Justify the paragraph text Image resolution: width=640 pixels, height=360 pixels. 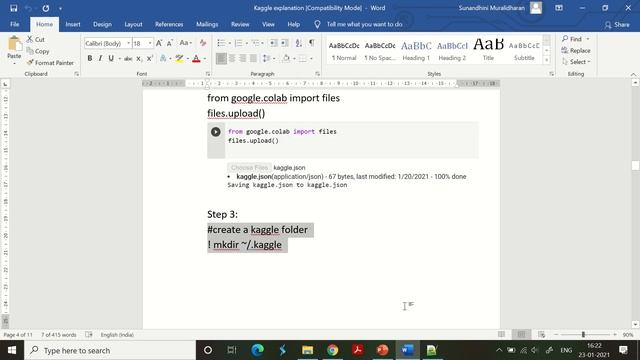253,58
